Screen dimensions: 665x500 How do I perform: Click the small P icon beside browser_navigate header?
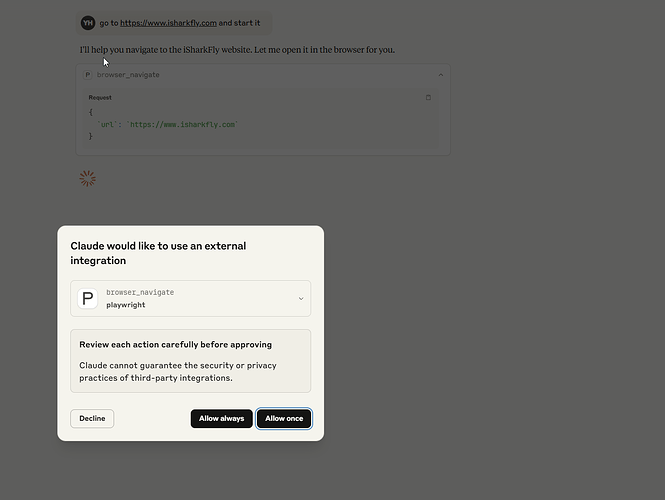pyautogui.click(x=87, y=75)
